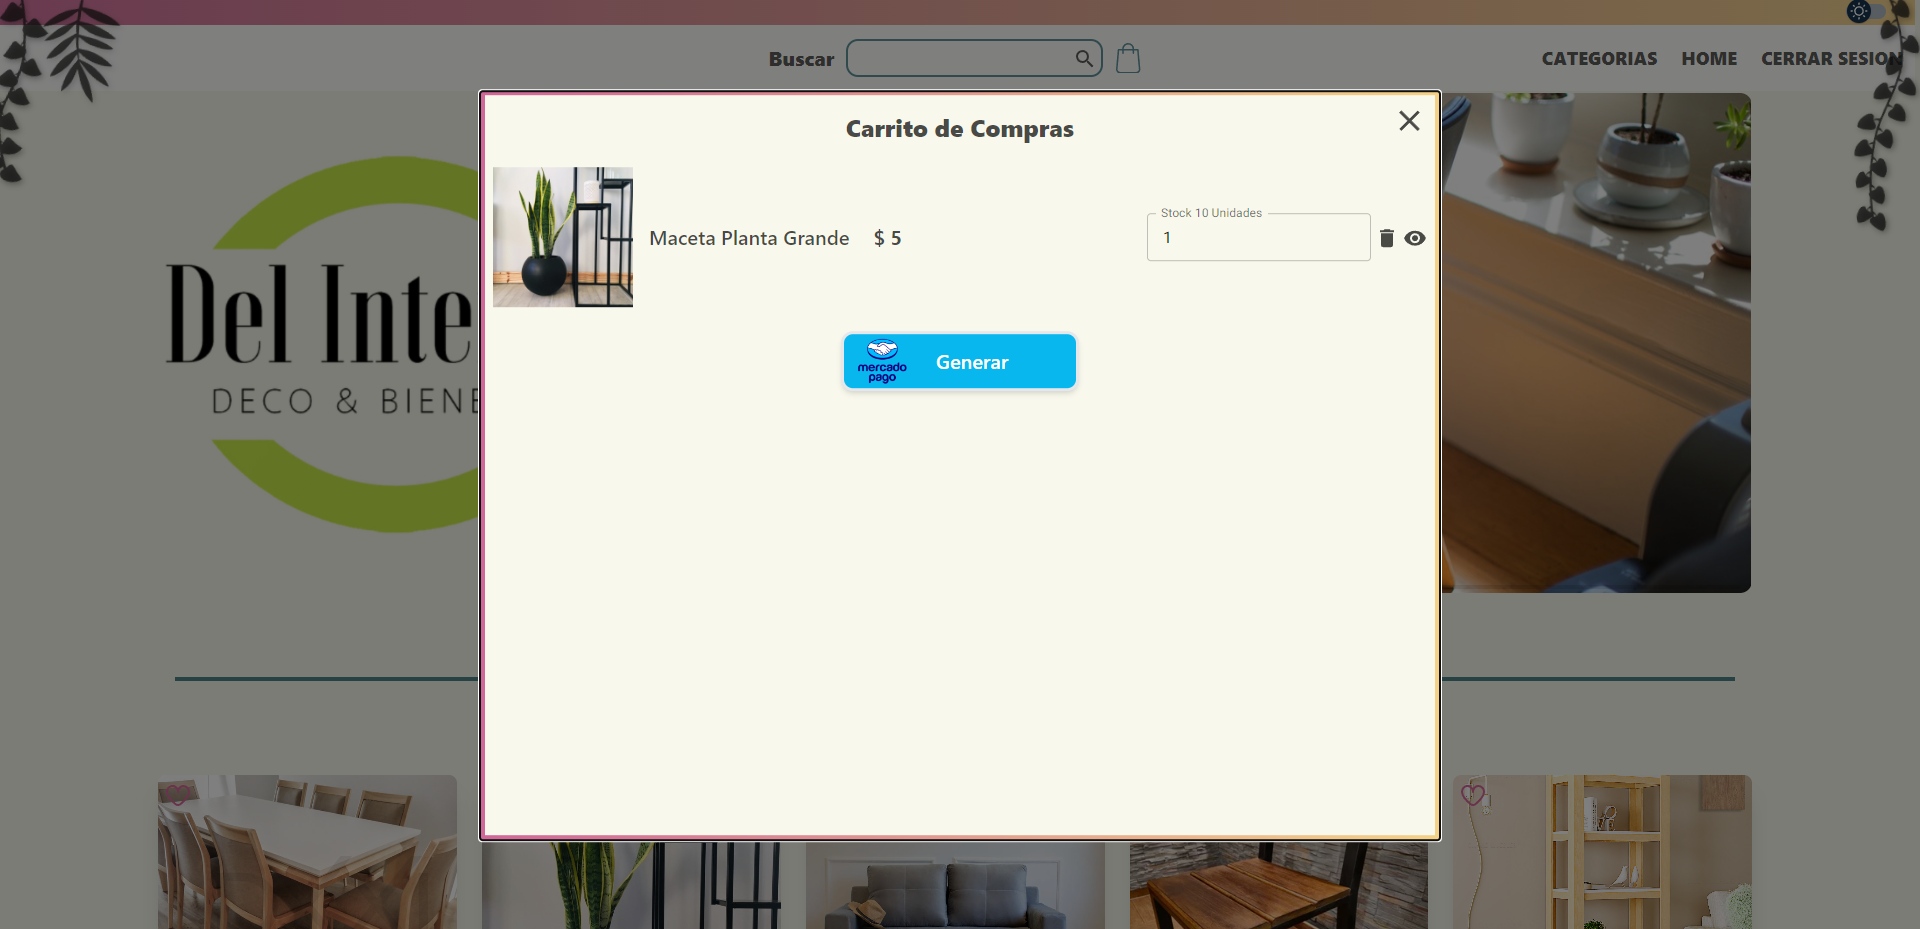Open the CATEGORIAS dropdown
Viewport: 1920px width, 929px height.
tap(1598, 58)
